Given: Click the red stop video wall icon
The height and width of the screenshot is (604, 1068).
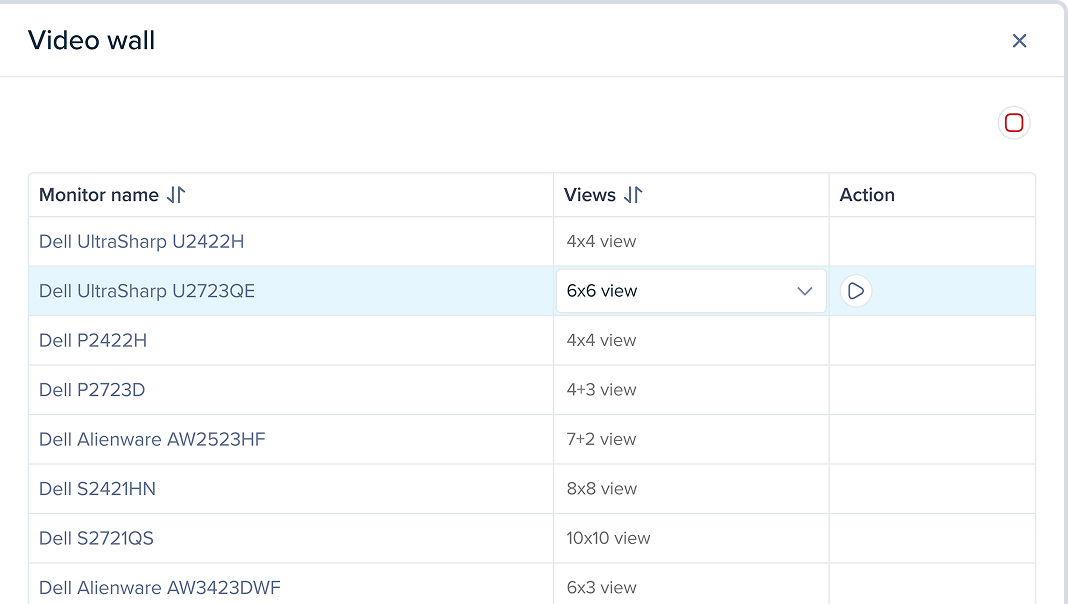Looking at the screenshot, I should pos(1014,123).
